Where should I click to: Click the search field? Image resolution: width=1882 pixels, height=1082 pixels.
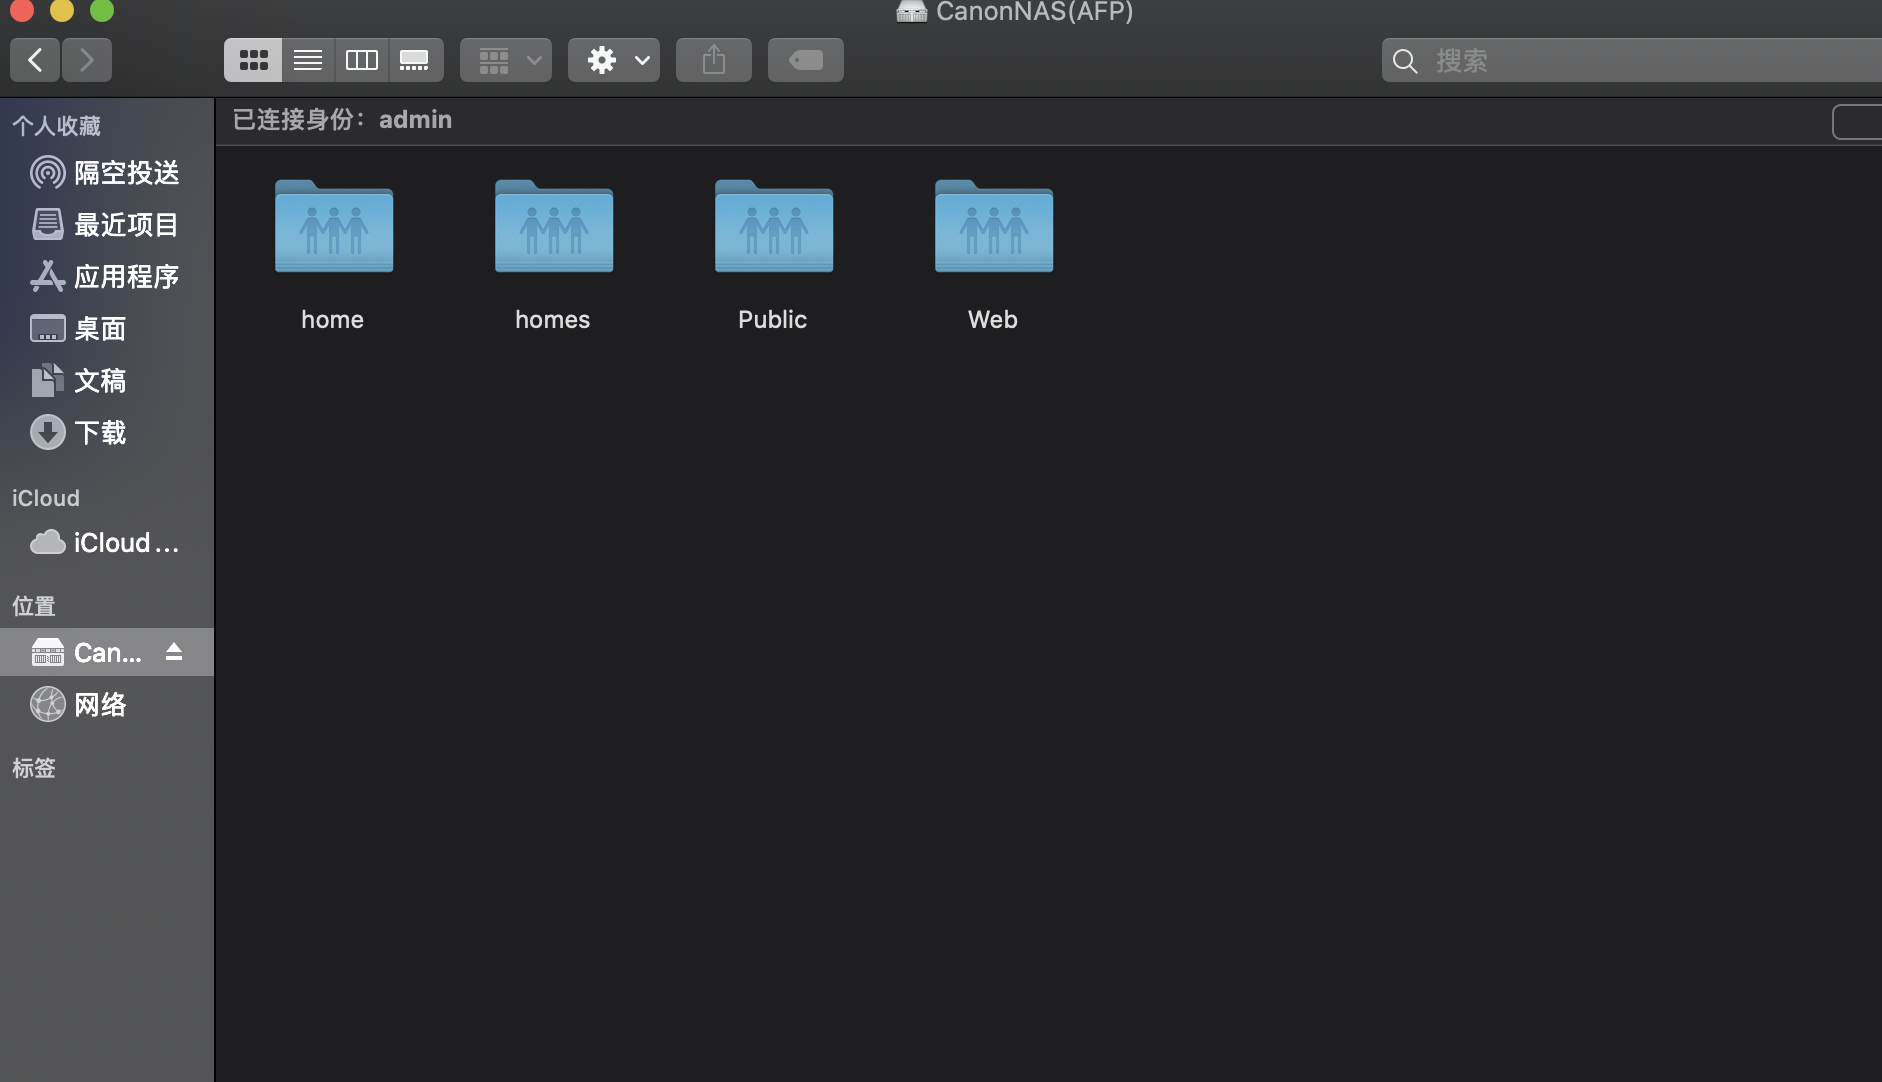click(x=1640, y=61)
